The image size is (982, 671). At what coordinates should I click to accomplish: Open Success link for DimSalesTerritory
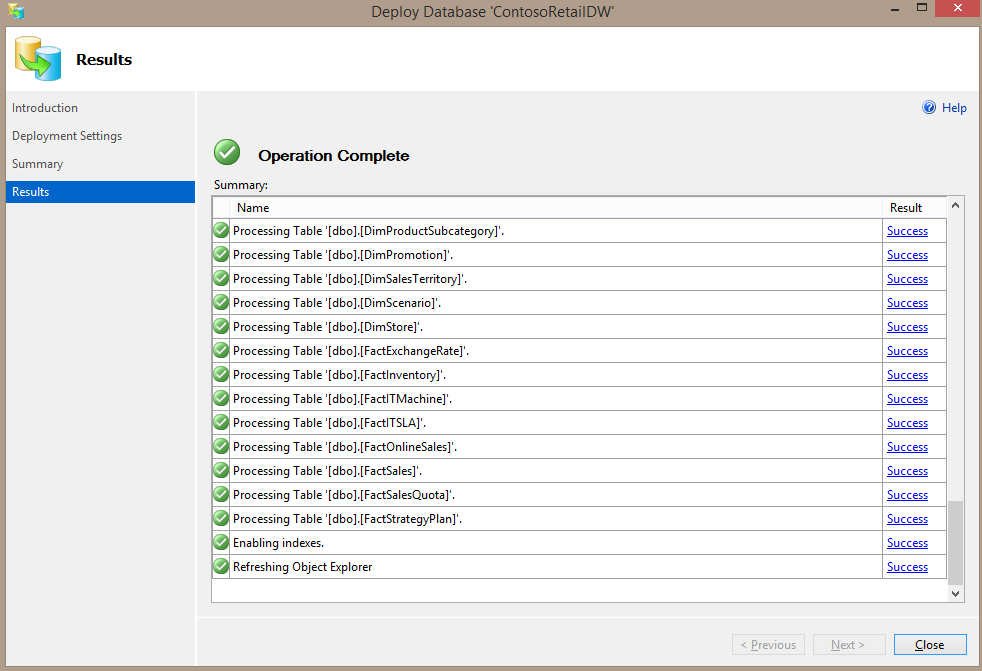click(907, 279)
